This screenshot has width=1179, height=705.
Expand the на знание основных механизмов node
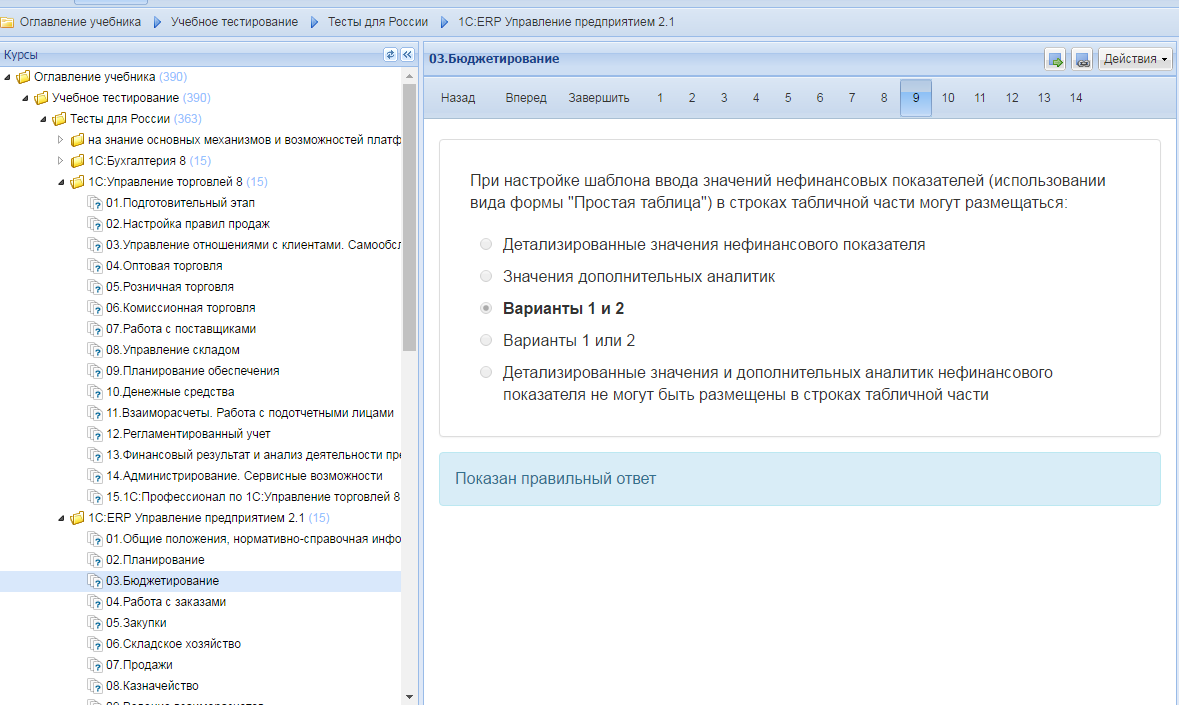click(x=61, y=140)
